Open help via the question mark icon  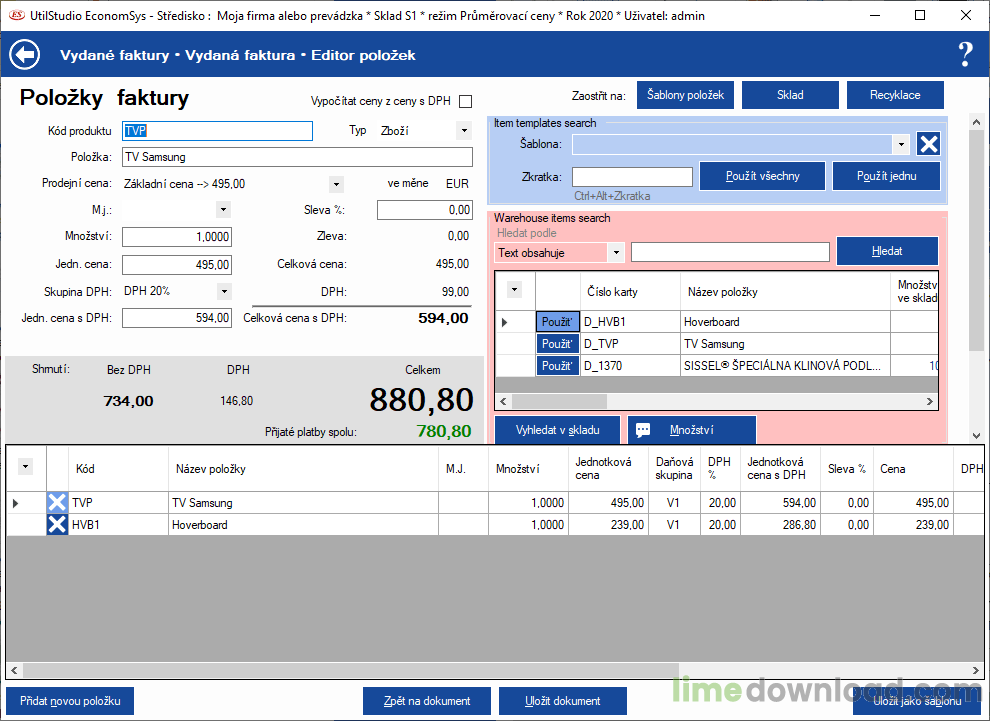pyautogui.click(x=965, y=55)
